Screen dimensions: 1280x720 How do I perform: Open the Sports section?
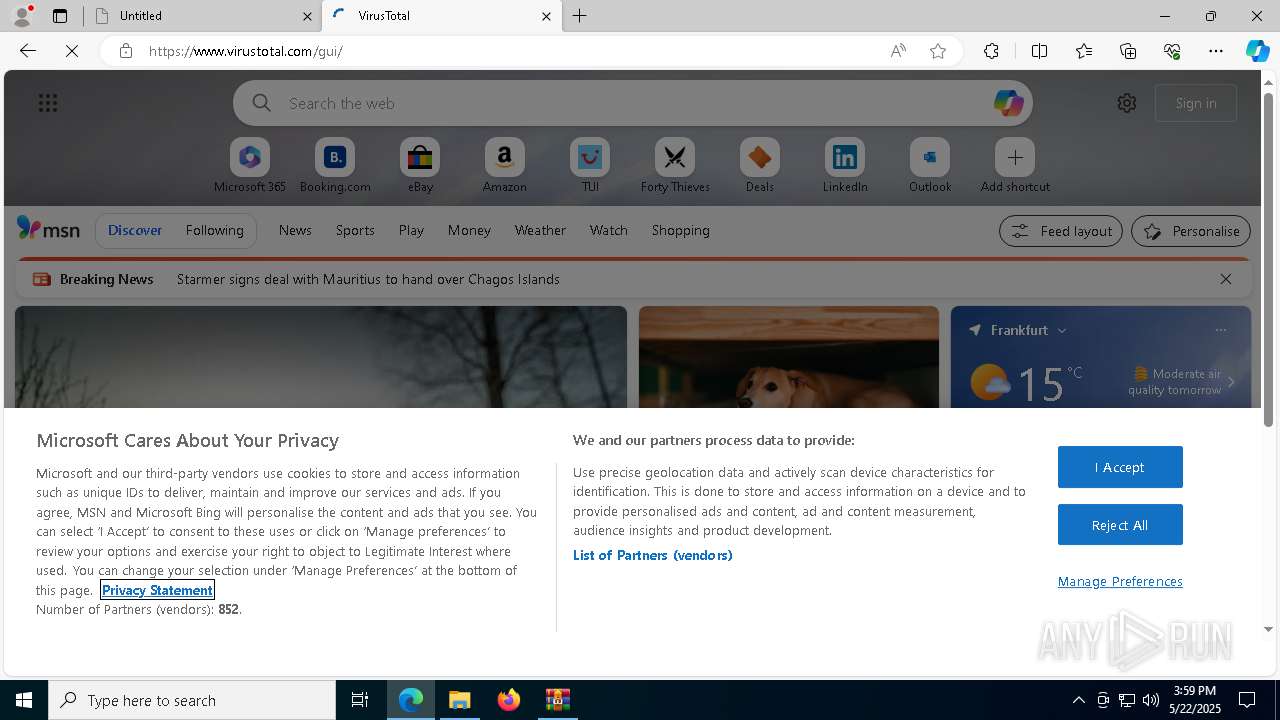355,230
